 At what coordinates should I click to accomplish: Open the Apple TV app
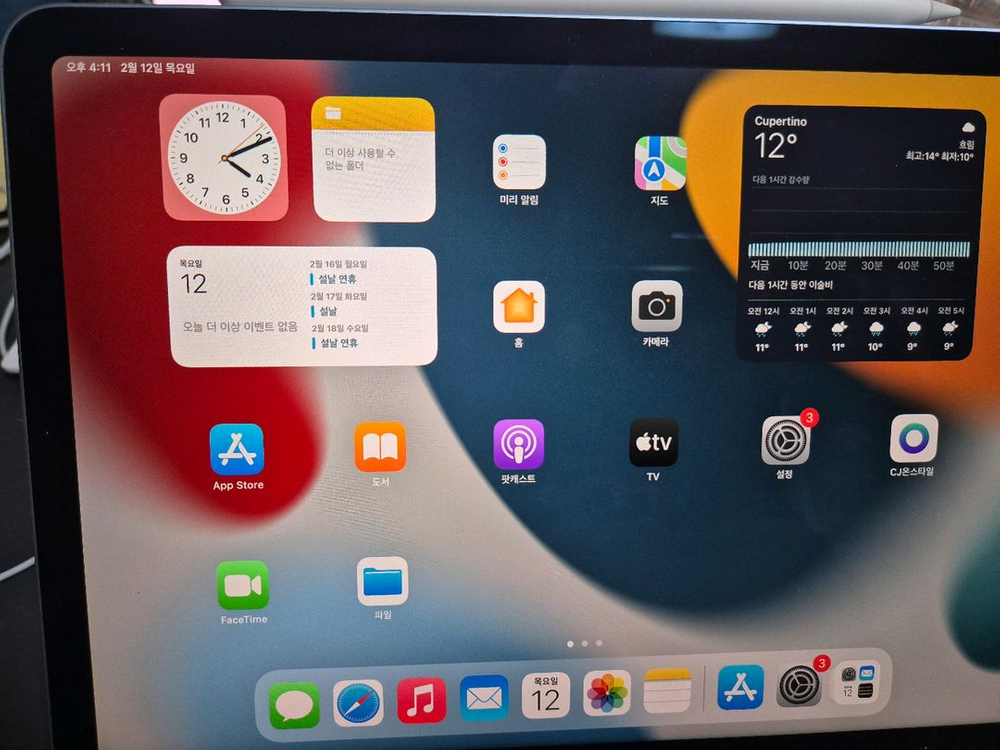(653, 443)
